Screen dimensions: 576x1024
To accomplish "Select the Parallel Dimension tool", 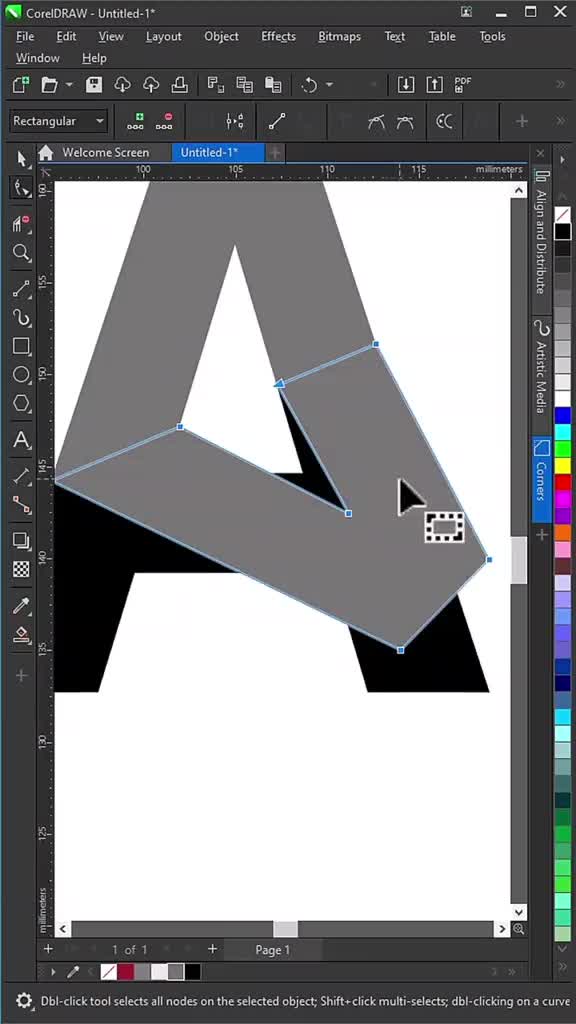I will [x=22, y=477].
